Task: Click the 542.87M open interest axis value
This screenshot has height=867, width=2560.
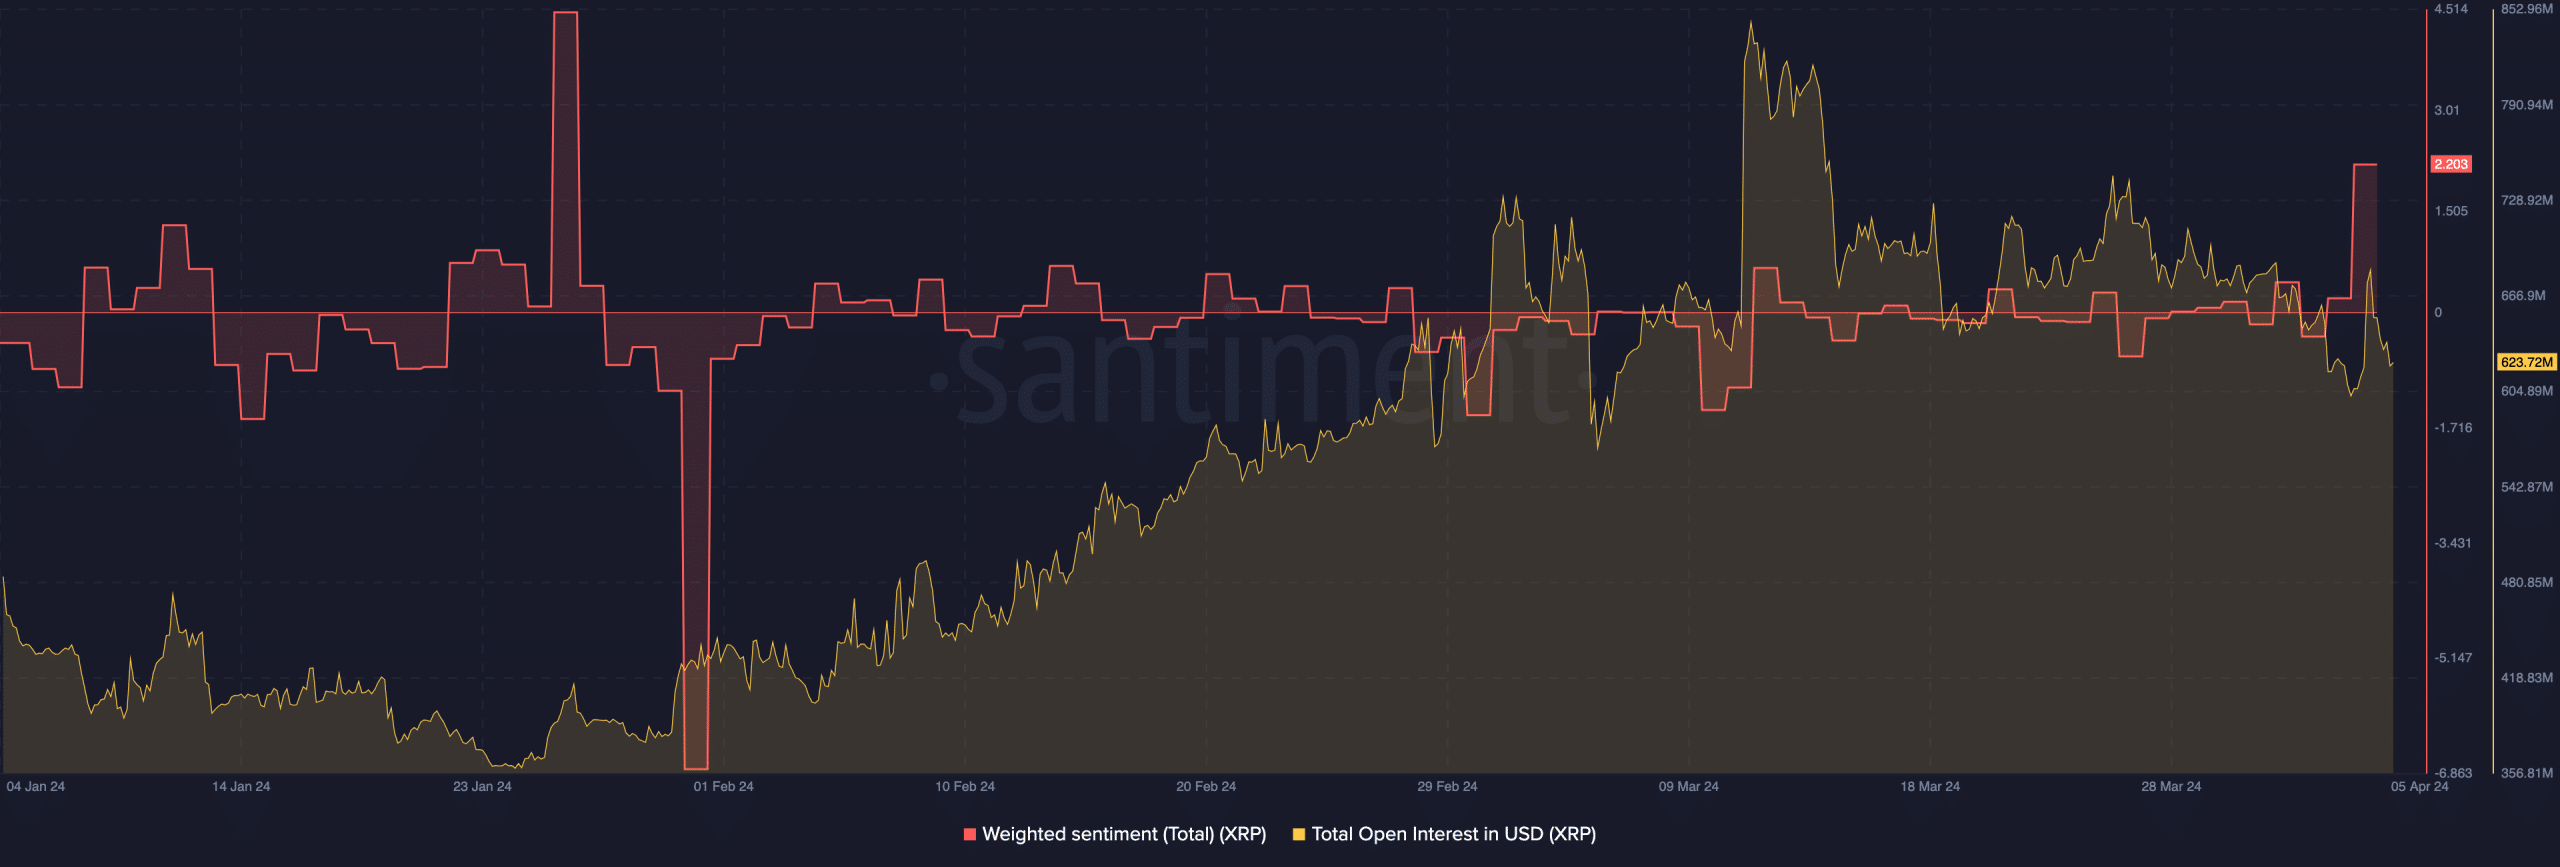Action: pyautogui.click(x=2527, y=487)
